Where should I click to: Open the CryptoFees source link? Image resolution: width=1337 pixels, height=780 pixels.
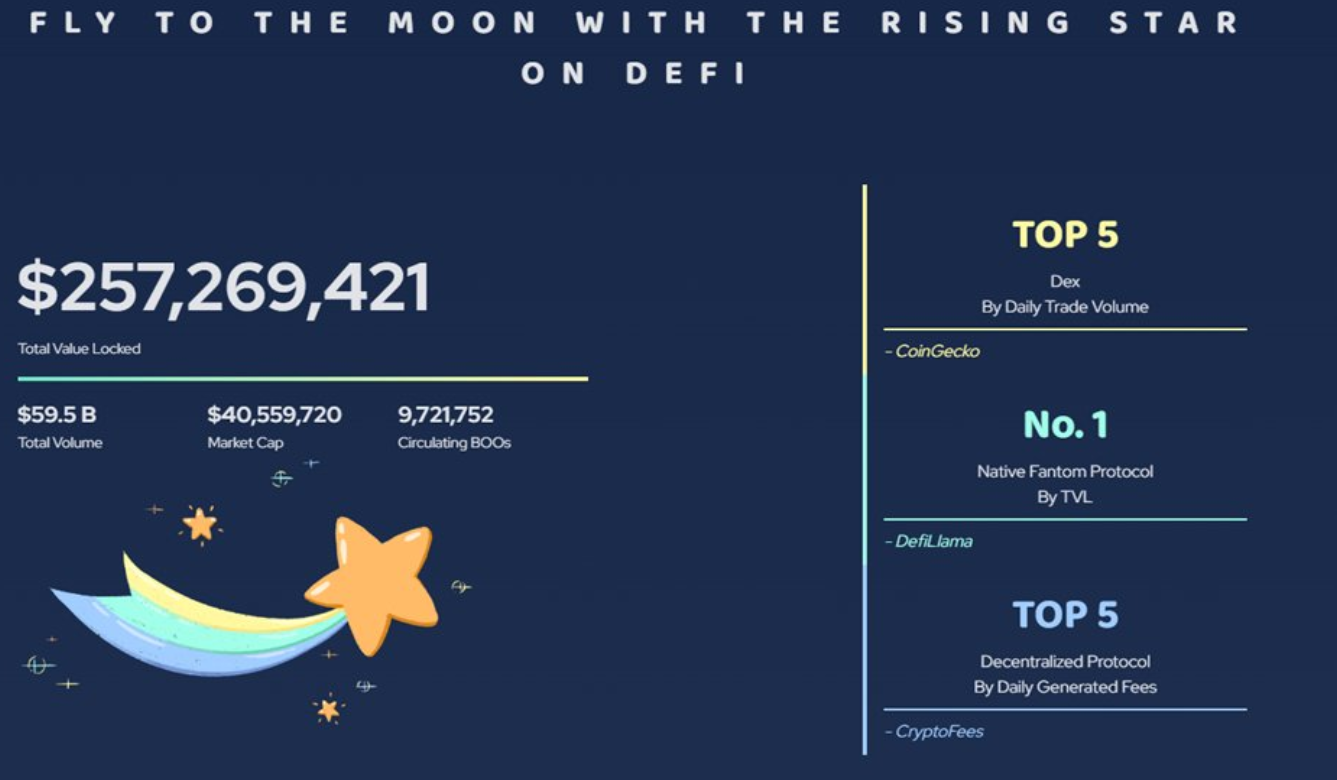click(939, 732)
